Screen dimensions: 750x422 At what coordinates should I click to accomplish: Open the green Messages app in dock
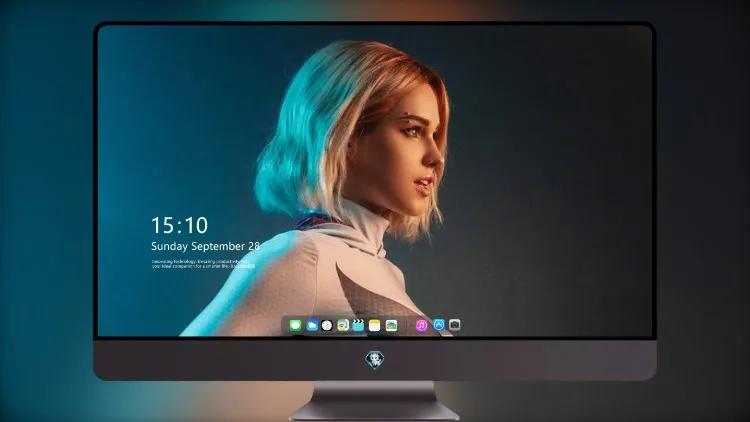tap(295, 325)
